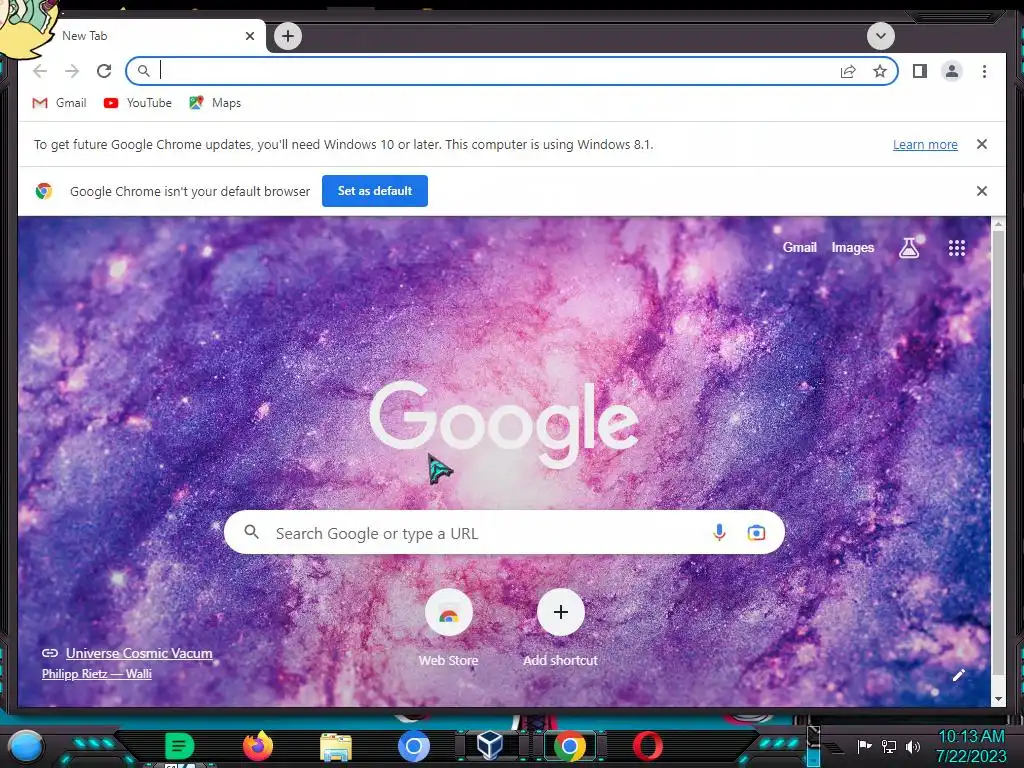Bookmark this tab with star icon
This screenshot has height=768, width=1024.
(880, 71)
